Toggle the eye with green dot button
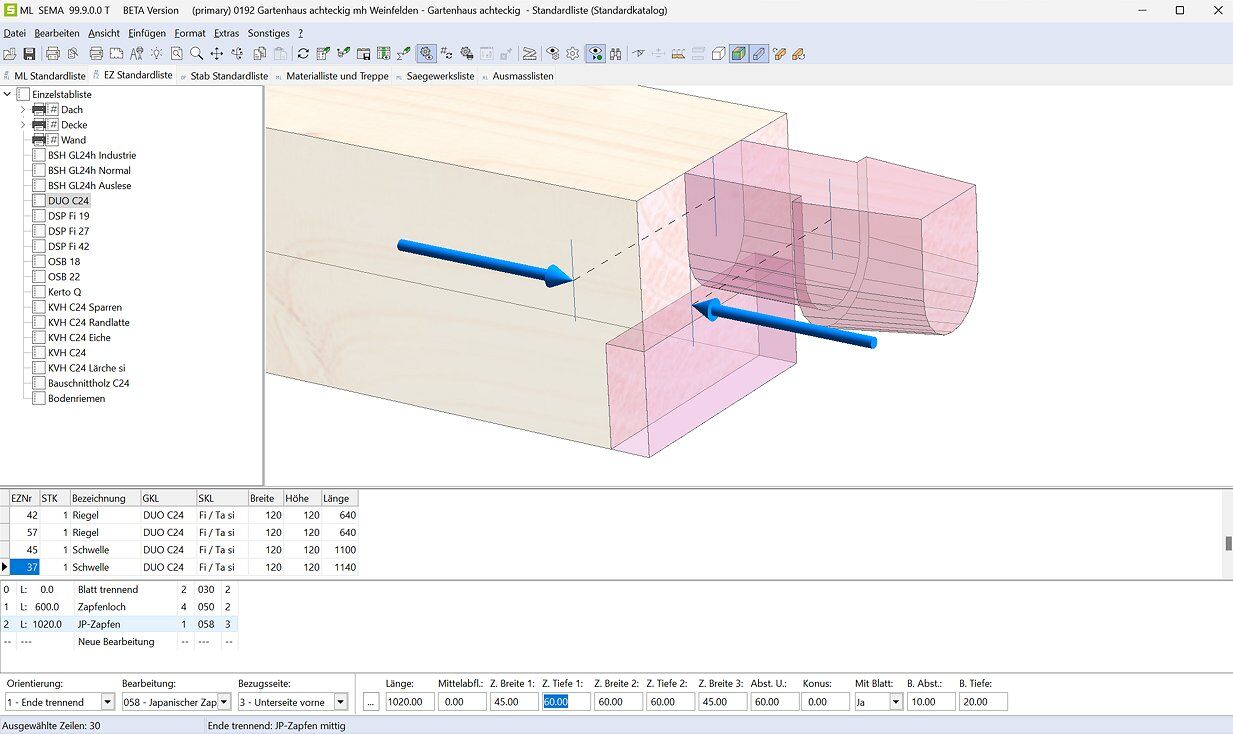 (595, 53)
